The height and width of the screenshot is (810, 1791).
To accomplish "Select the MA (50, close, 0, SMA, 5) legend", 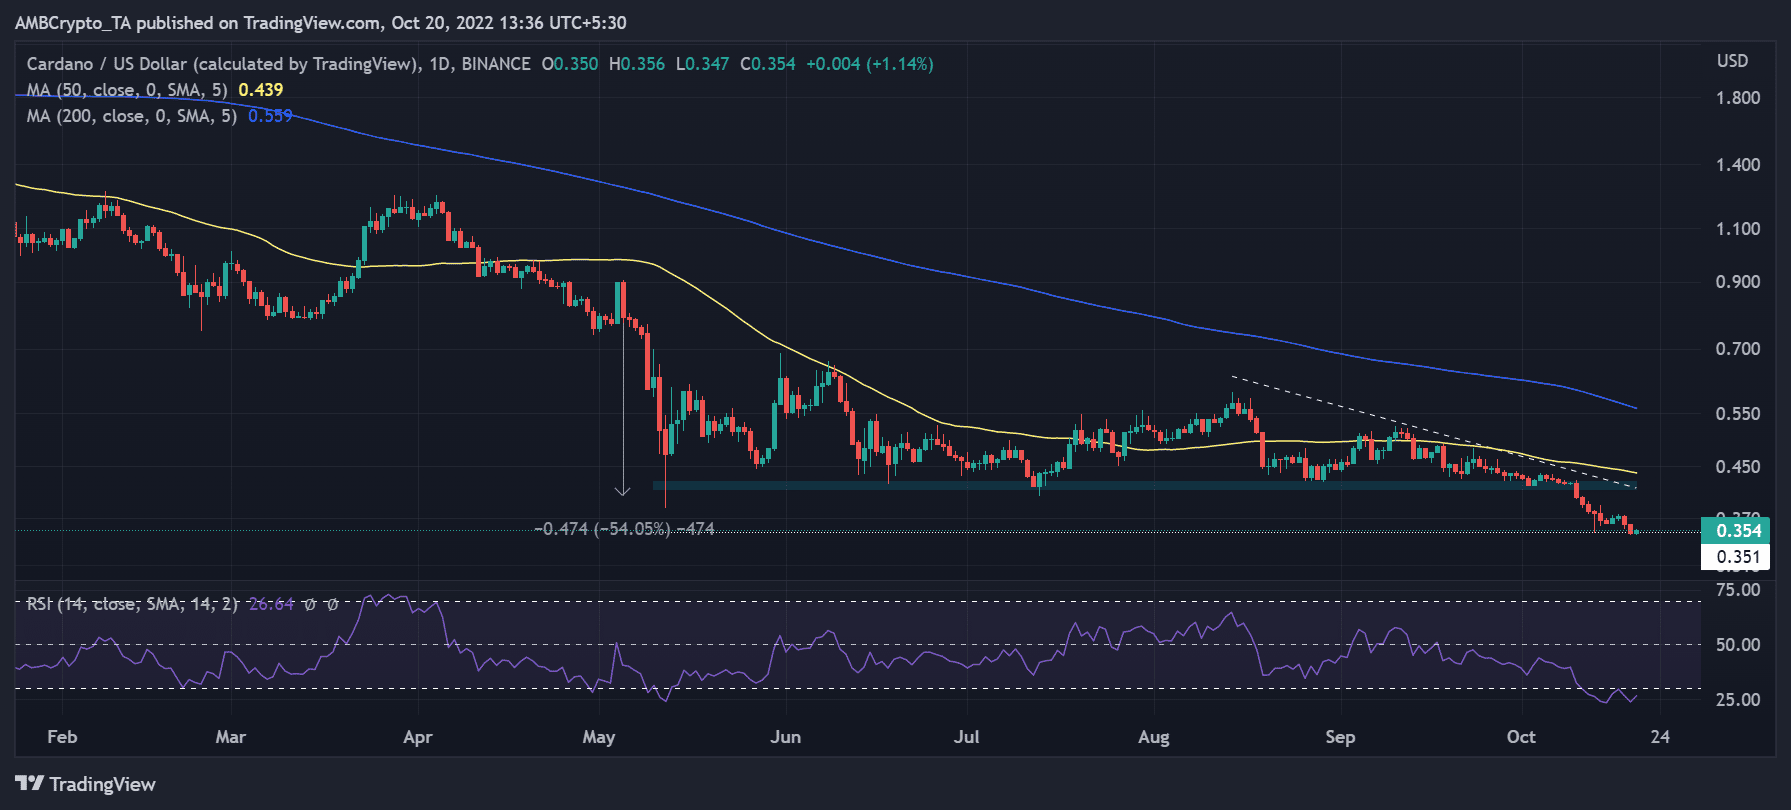I will [x=127, y=90].
